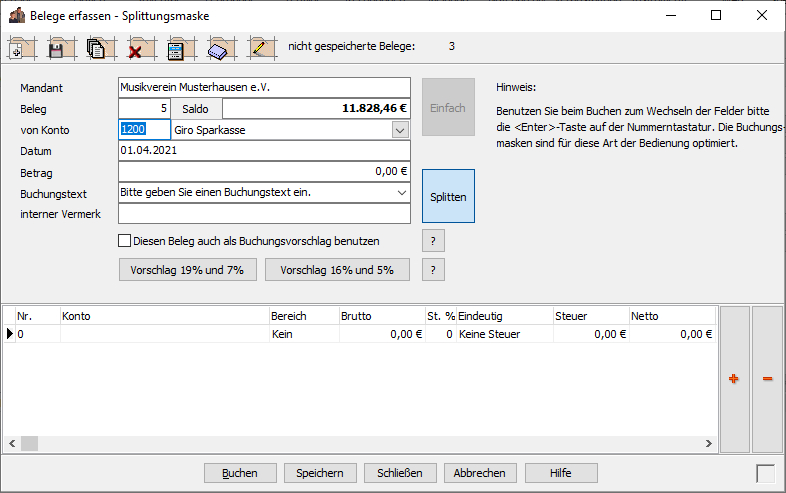Click the floppy disk save icon
Viewport: 786px width, 493px height.
(58, 47)
